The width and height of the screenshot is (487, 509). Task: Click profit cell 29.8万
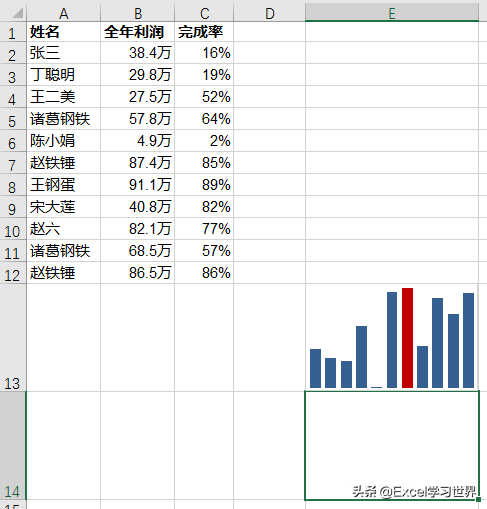point(137,75)
